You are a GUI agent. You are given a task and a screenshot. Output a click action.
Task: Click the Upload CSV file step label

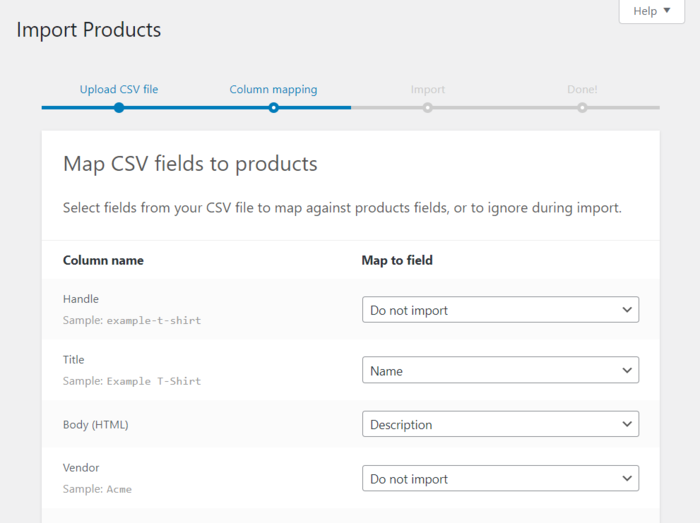pyautogui.click(x=119, y=89)
